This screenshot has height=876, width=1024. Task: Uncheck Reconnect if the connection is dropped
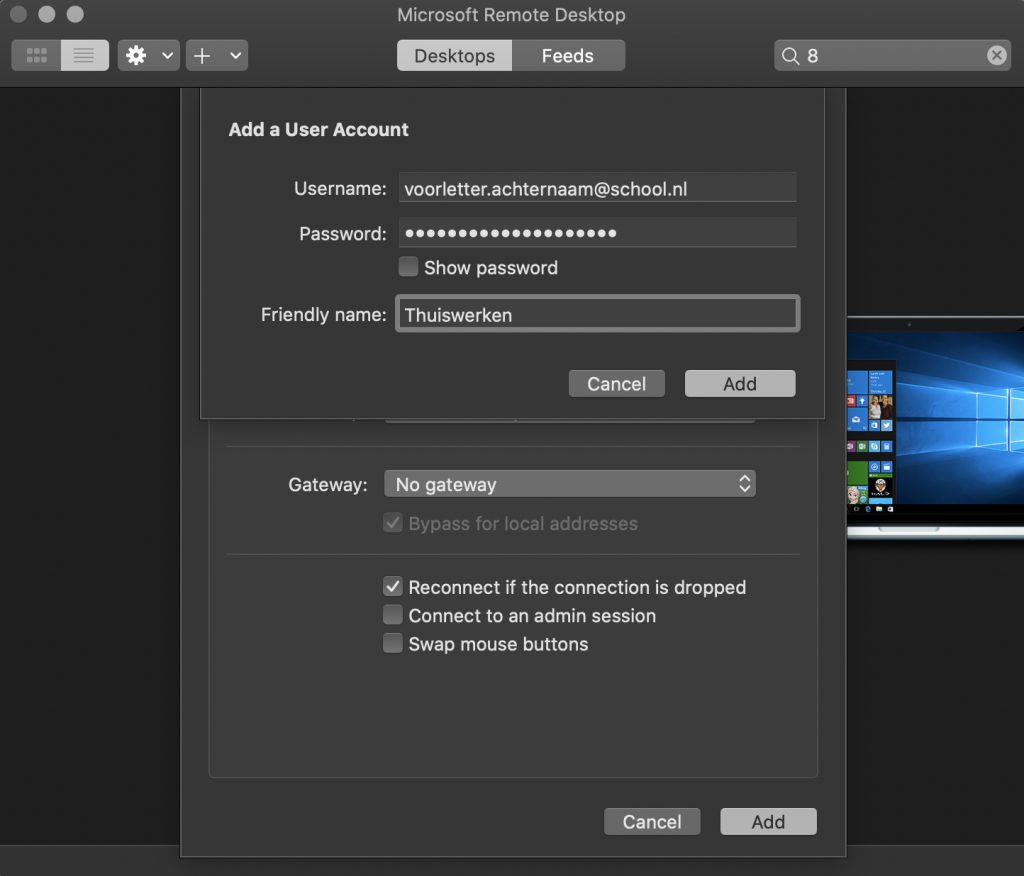click(x=392, y=587)
